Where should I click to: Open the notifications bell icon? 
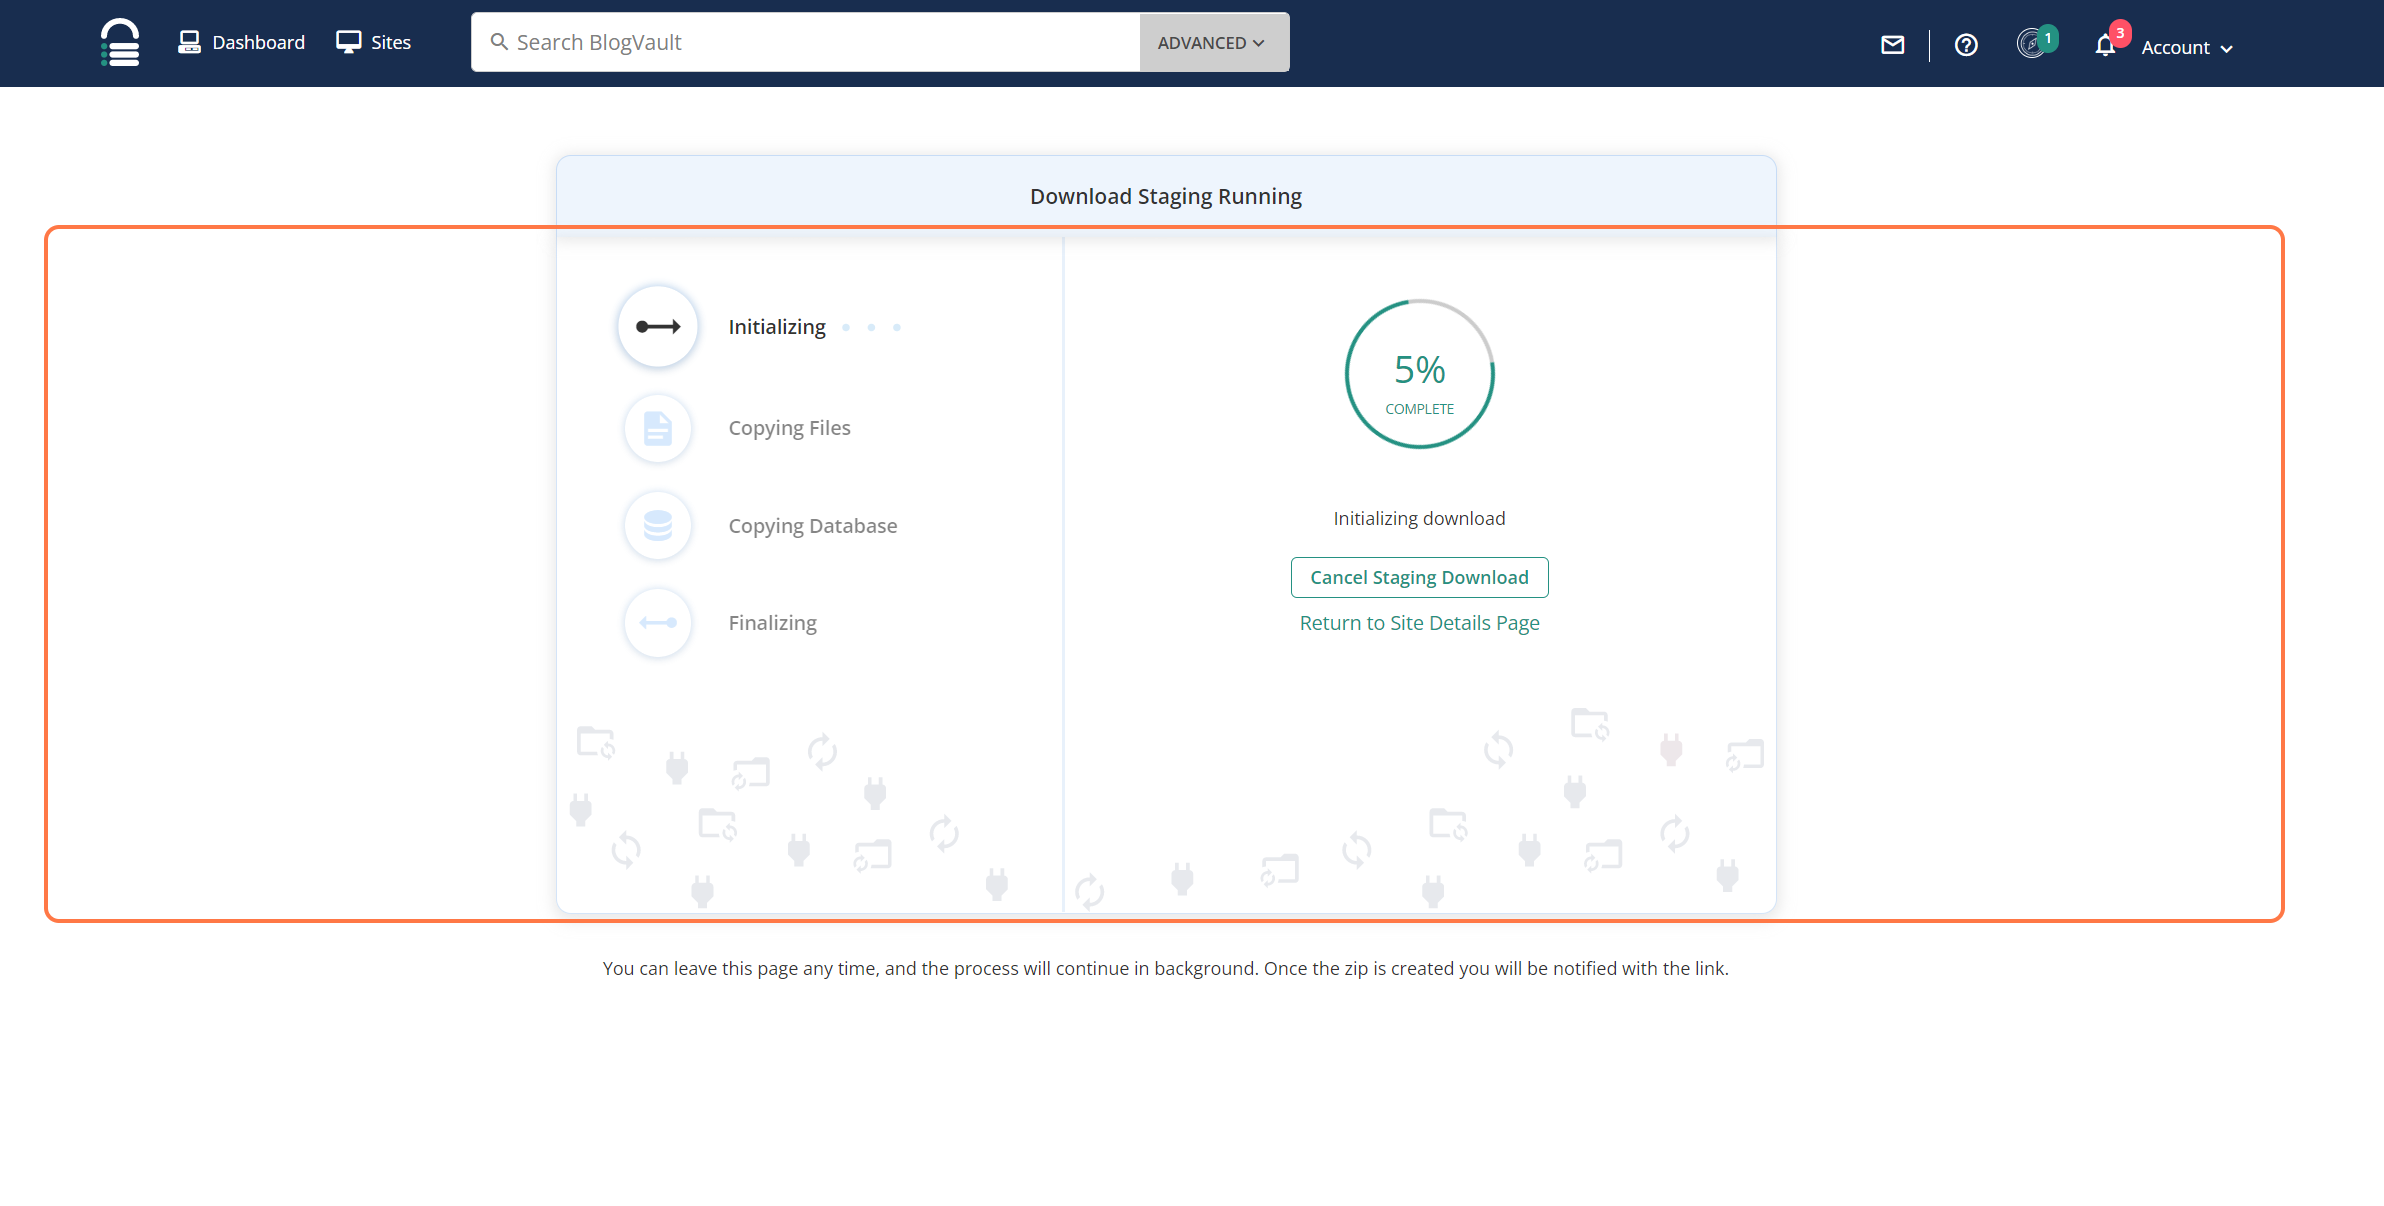[x=2105, y=46]
